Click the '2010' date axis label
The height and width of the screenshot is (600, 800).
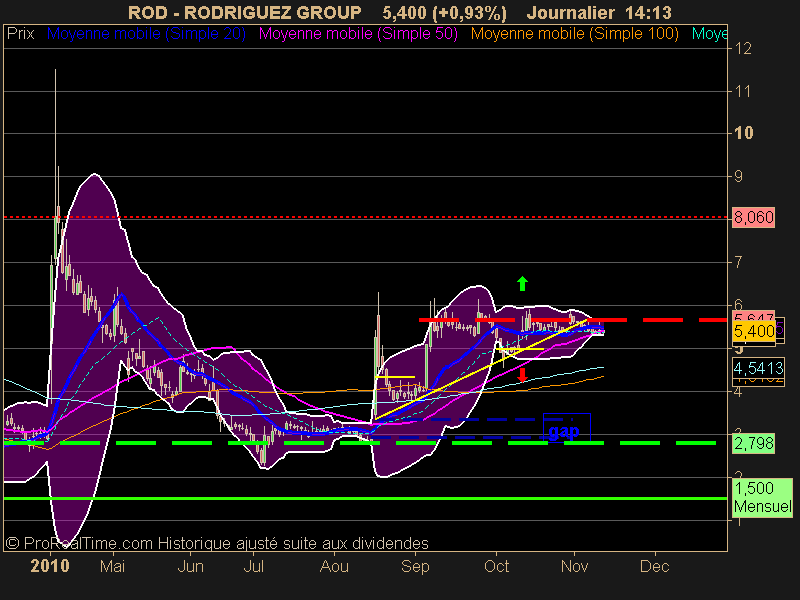click(x=49, y=566)
